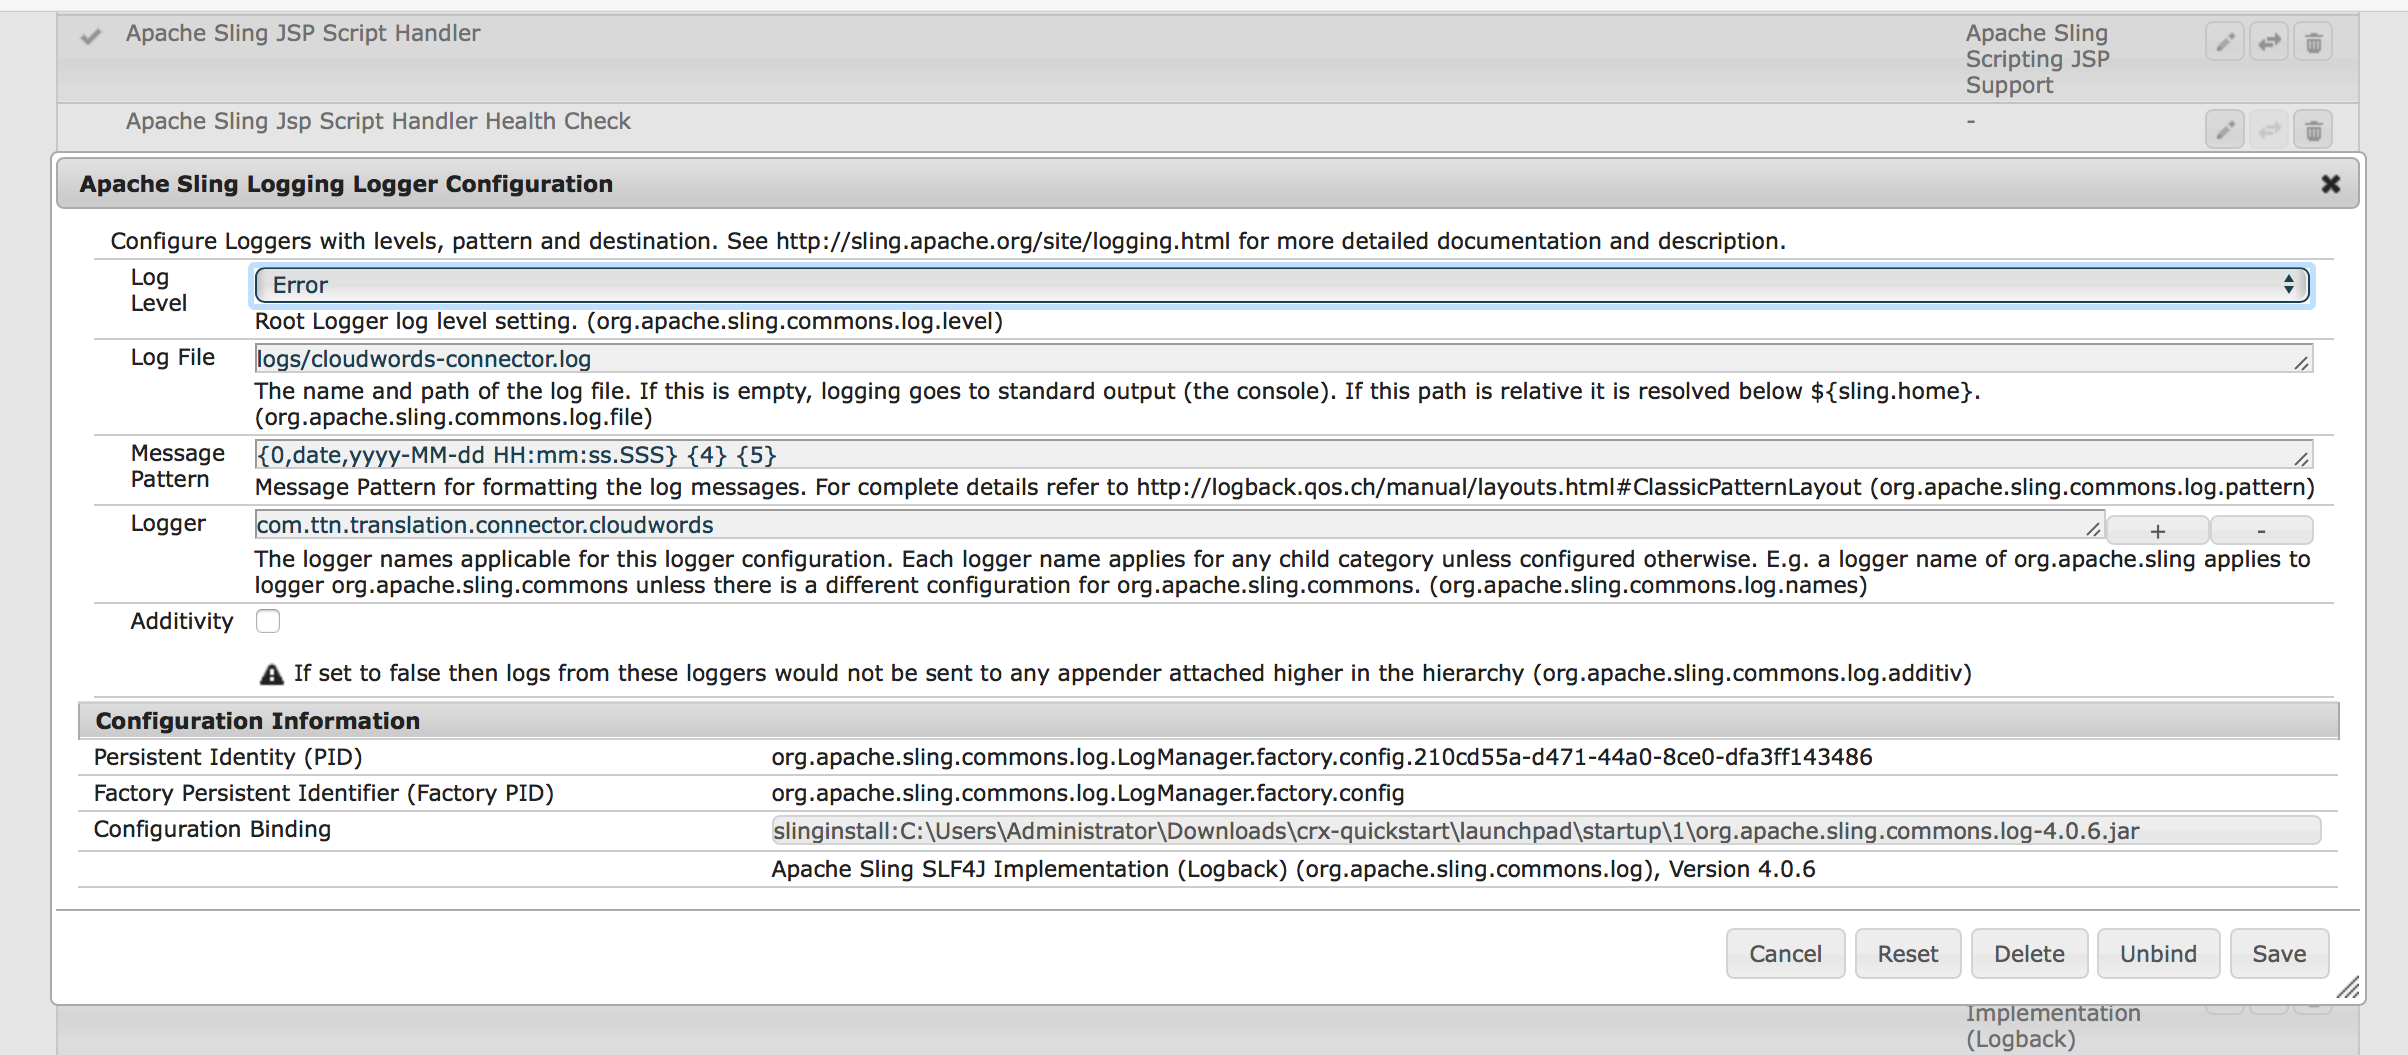Click the Reset button

click(1907, 954)
